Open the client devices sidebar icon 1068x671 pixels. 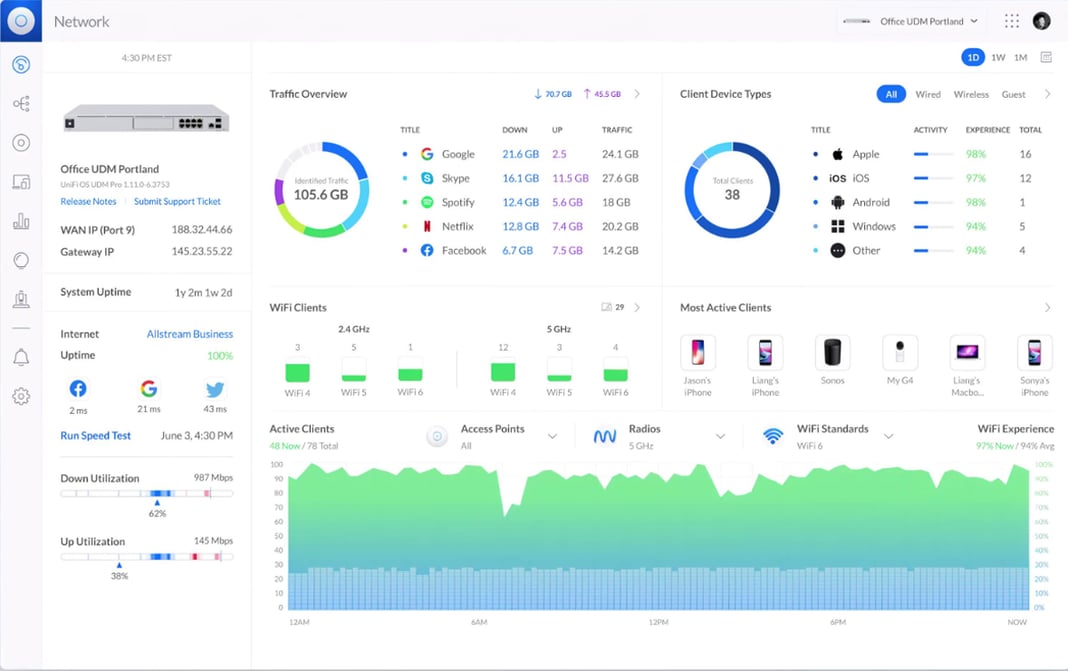point(21,182)
